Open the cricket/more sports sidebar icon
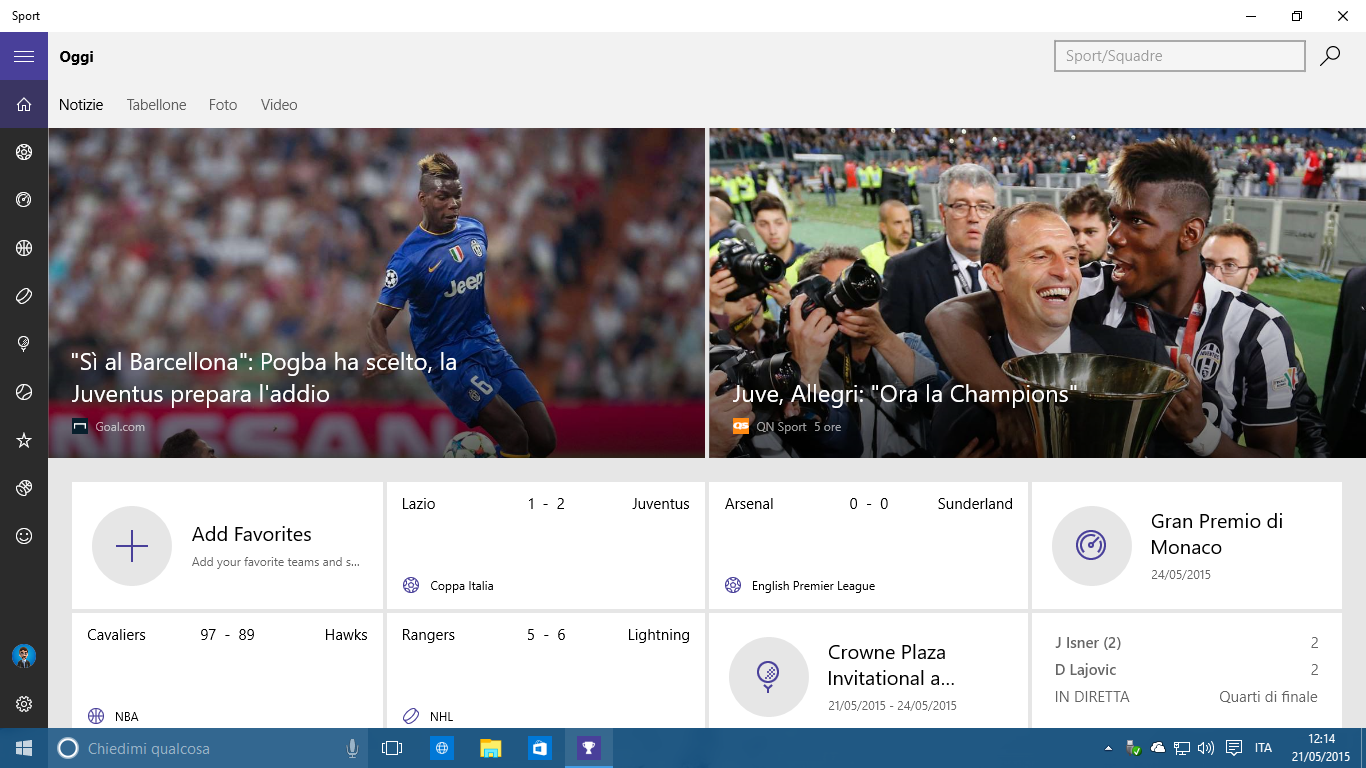The image size is (1366, 768). pyautogui.click(x=24, y=488)
